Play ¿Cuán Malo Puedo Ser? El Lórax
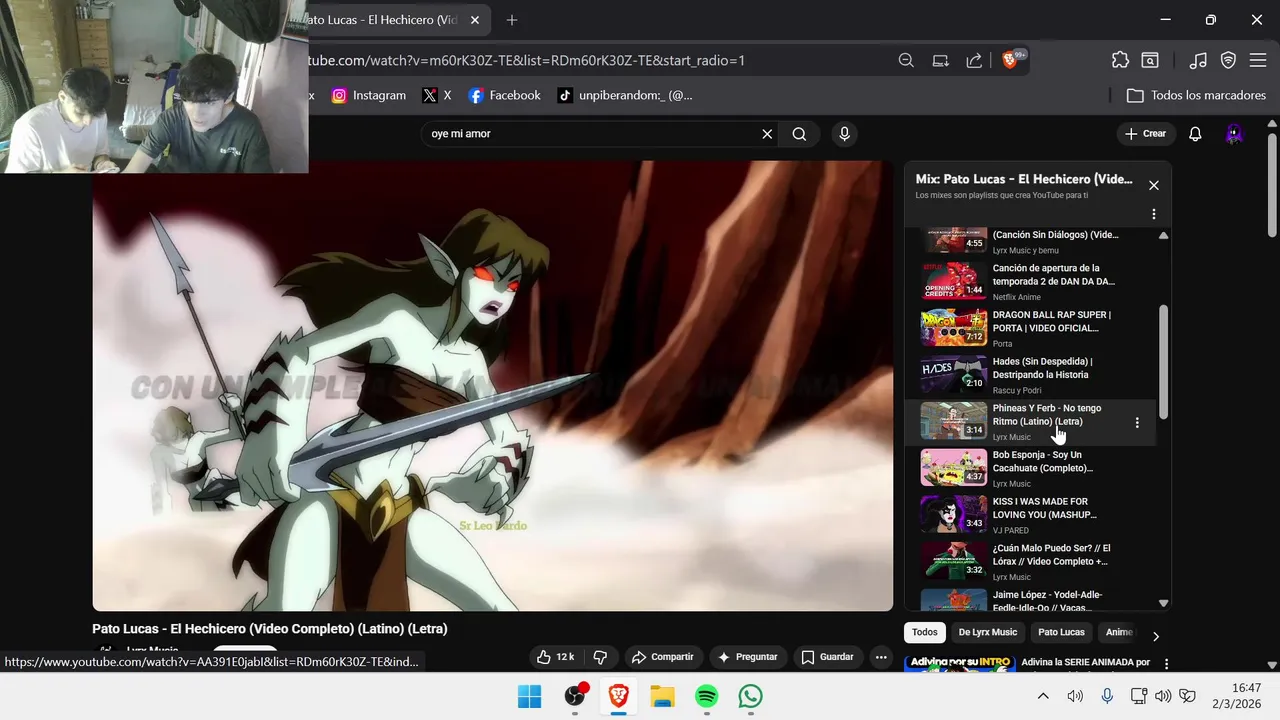This screenshot has width=1280, height=720. (1030, 561)
